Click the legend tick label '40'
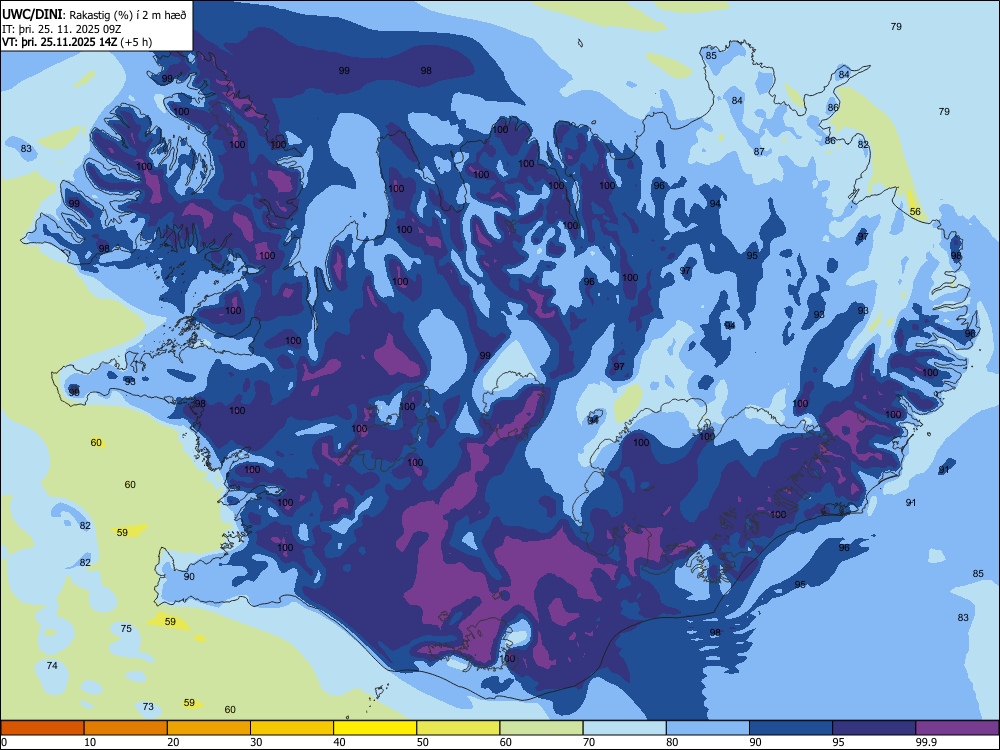The image size is (1000, 750). (340, 742)
